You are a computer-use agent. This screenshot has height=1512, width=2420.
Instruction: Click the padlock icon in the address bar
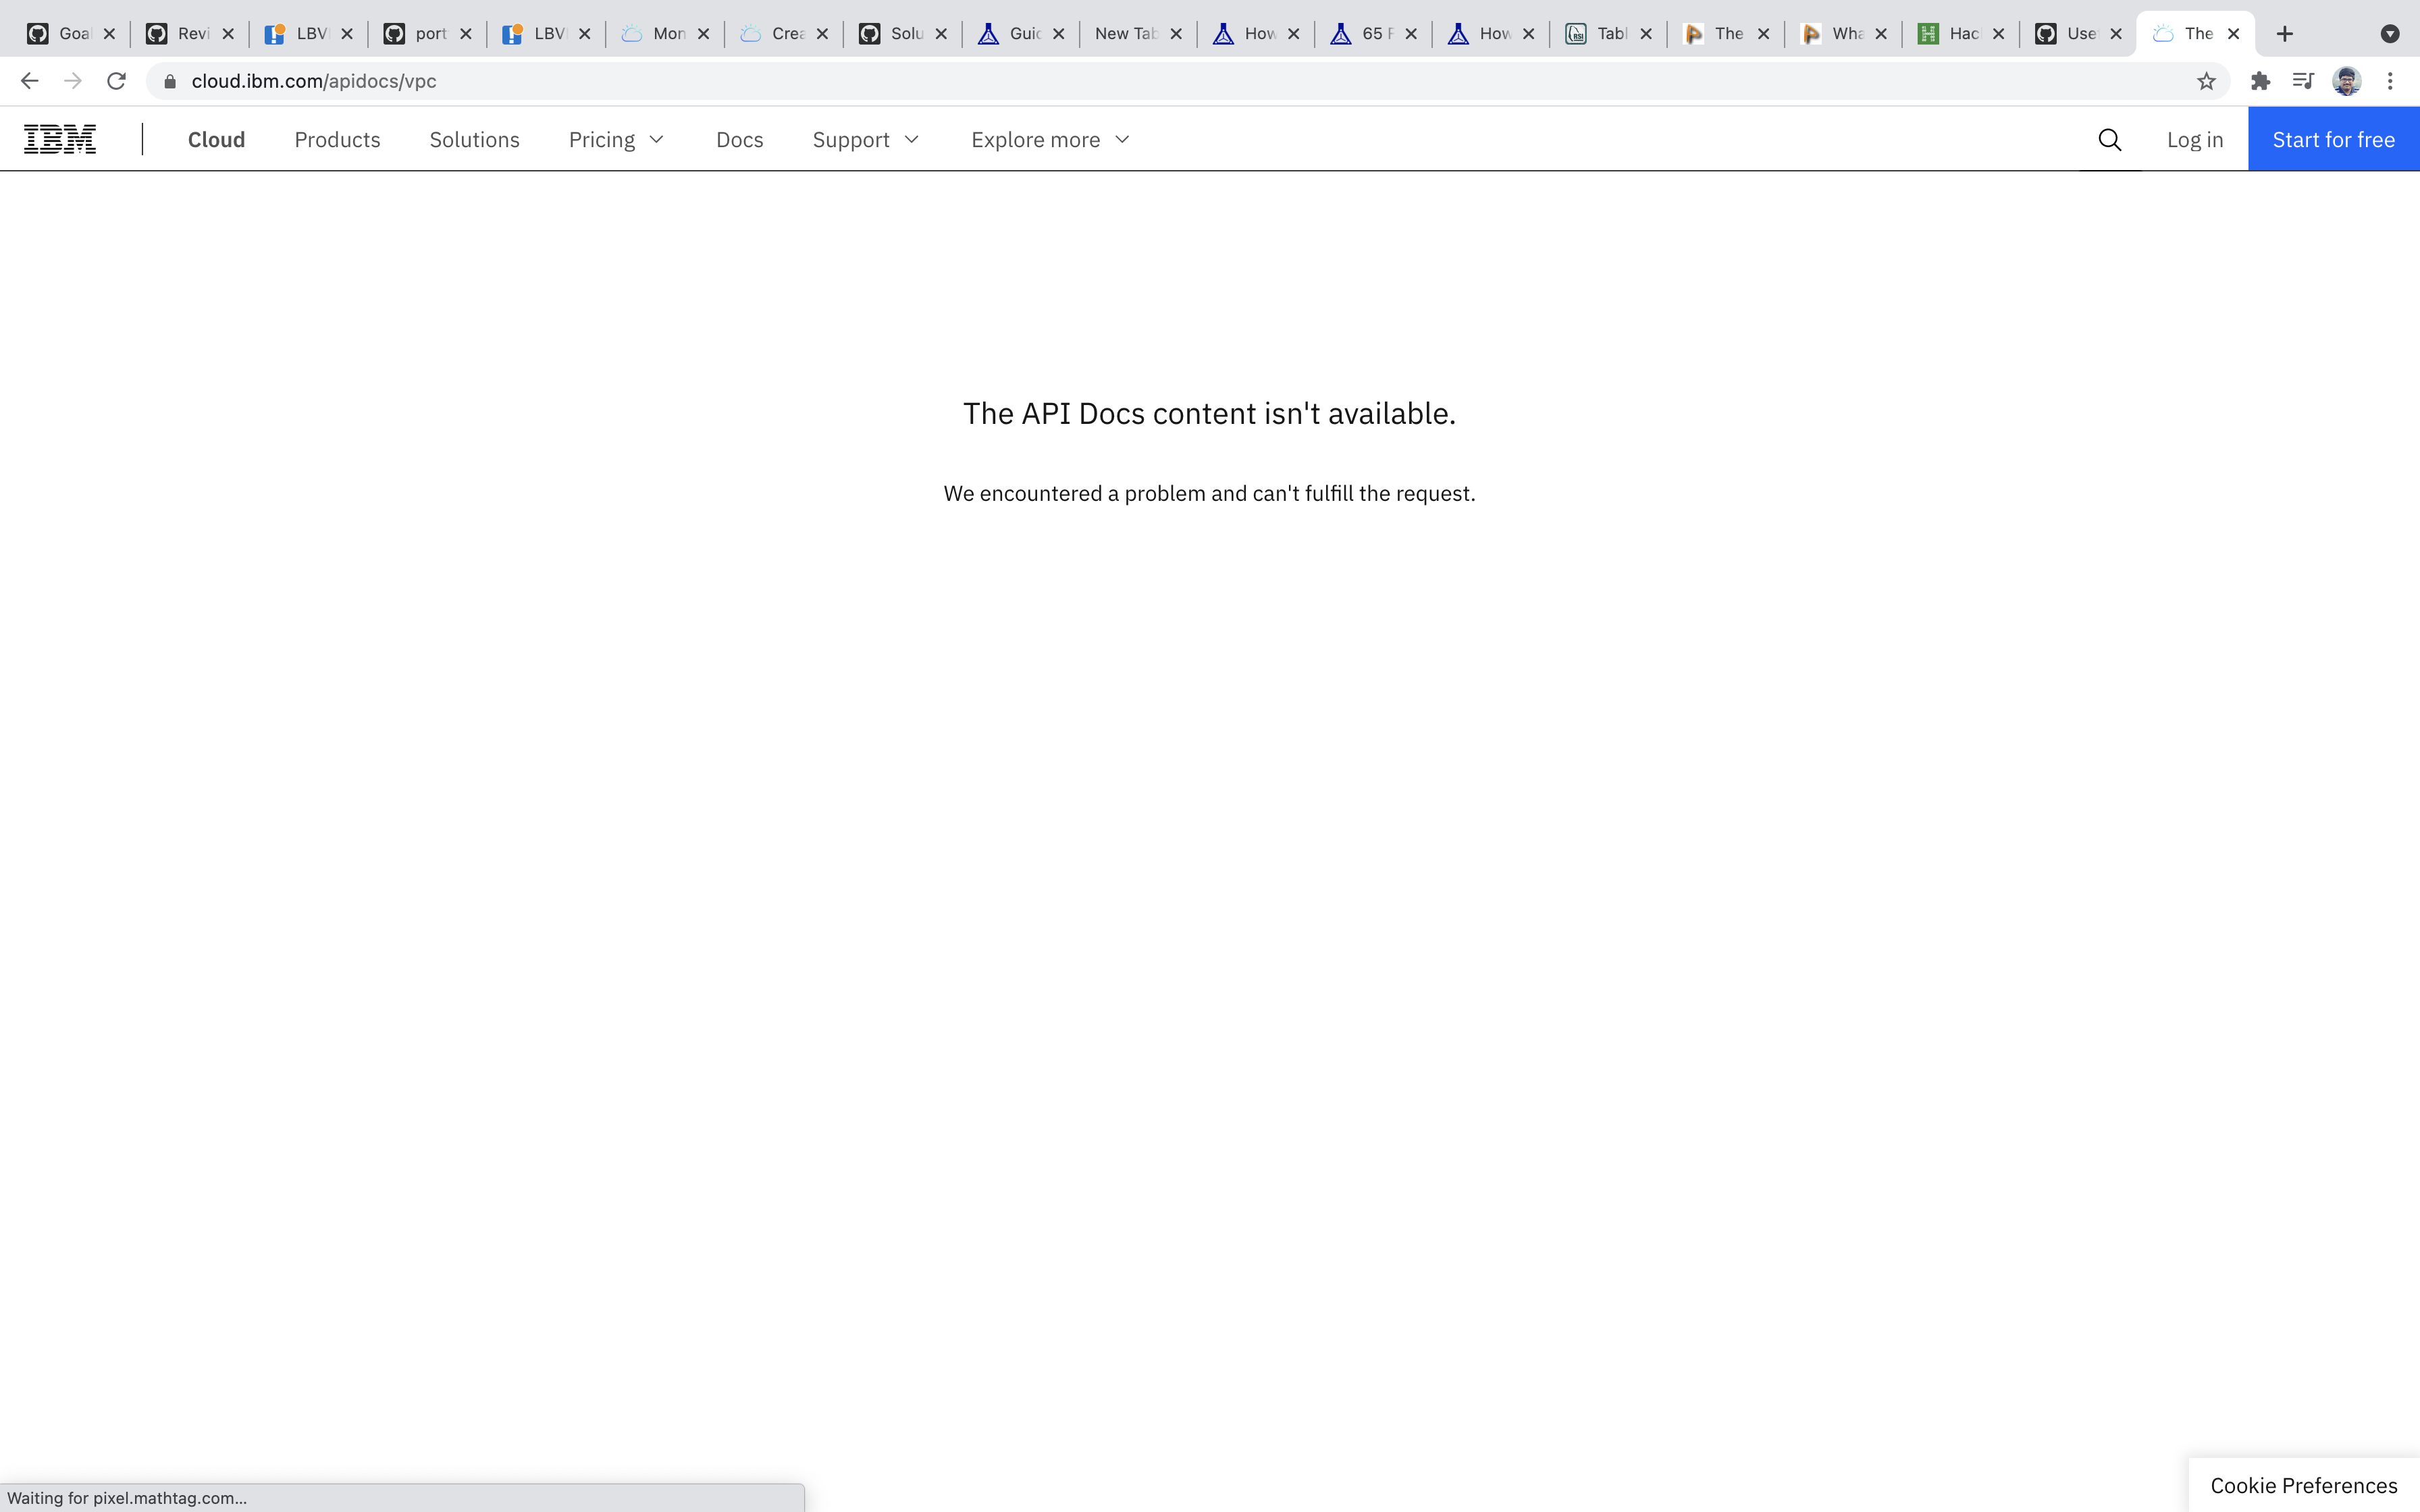(x=169, y=81)
